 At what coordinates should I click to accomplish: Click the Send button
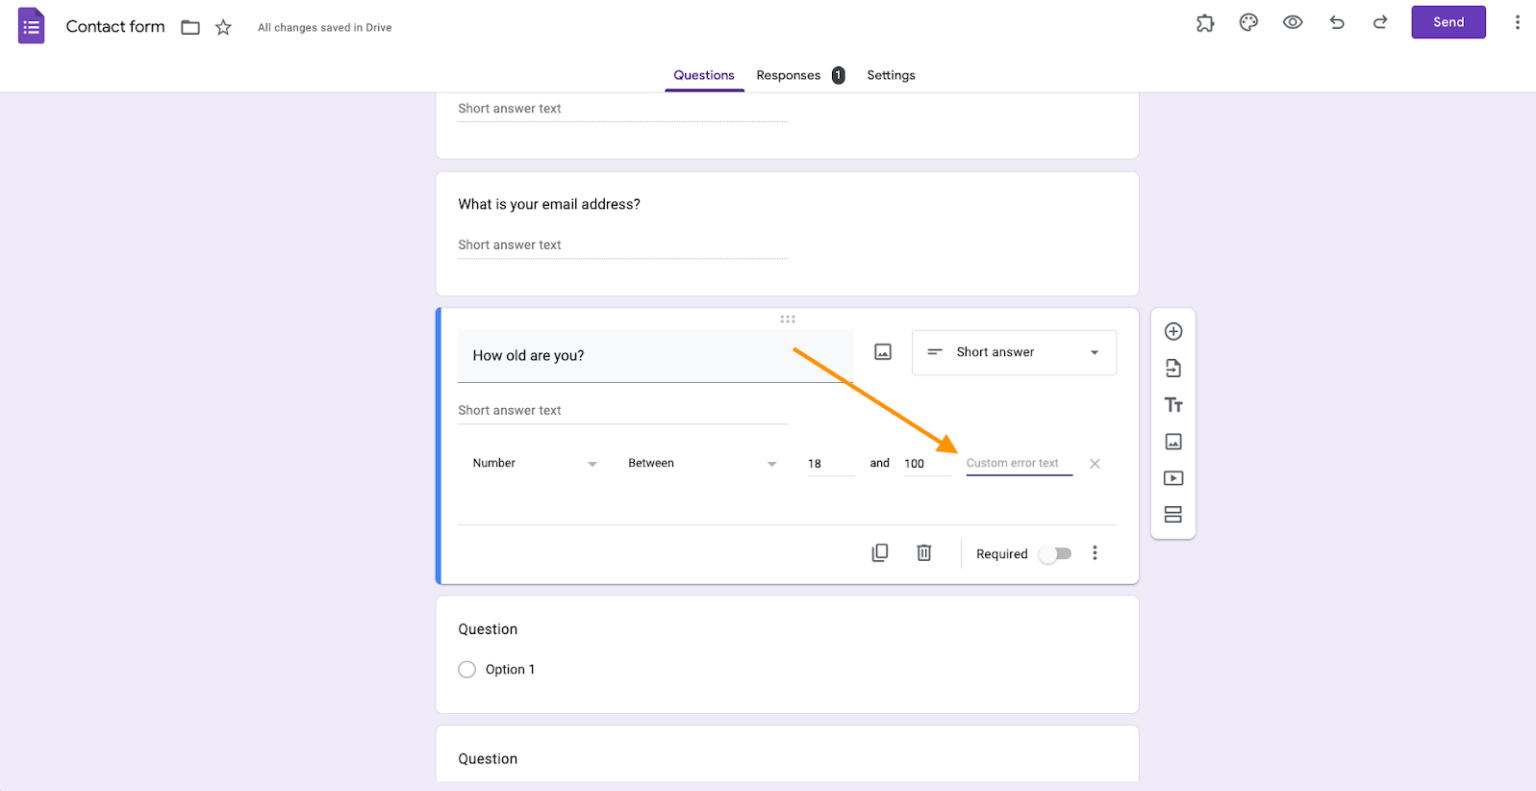pyautogui.click(x=1448, y=21)
